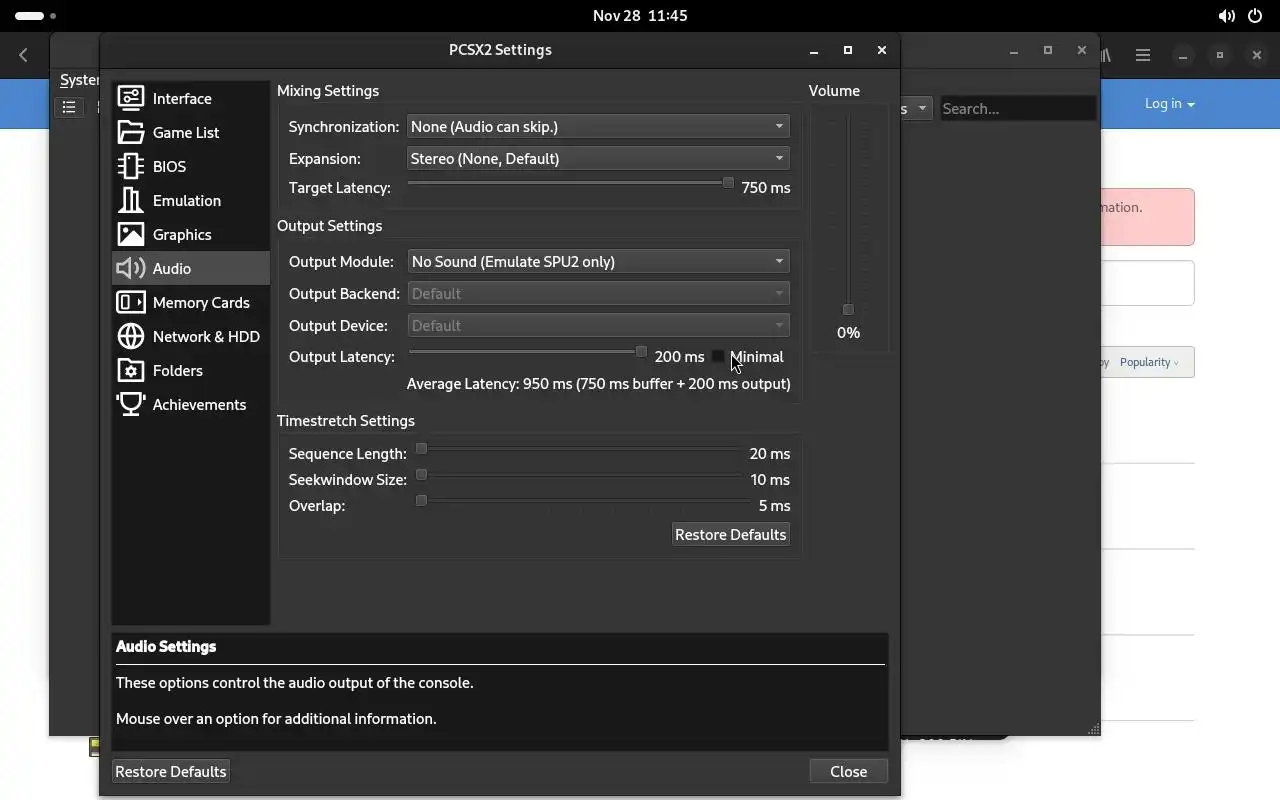Open the Network & HDD page

point(190,336)
